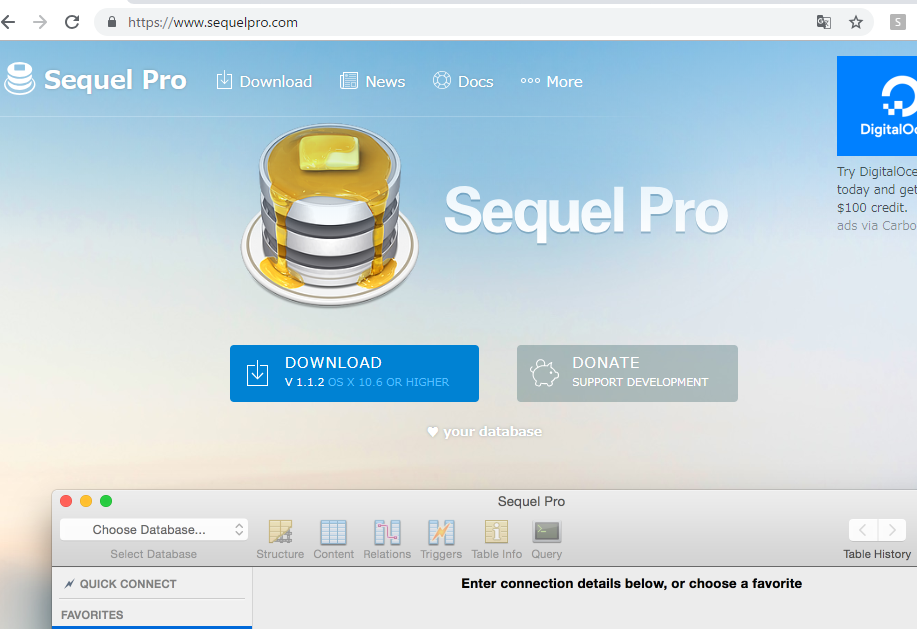Expand the More navigation menu
This screenshot has height=629, width=917.
point(551,82)
